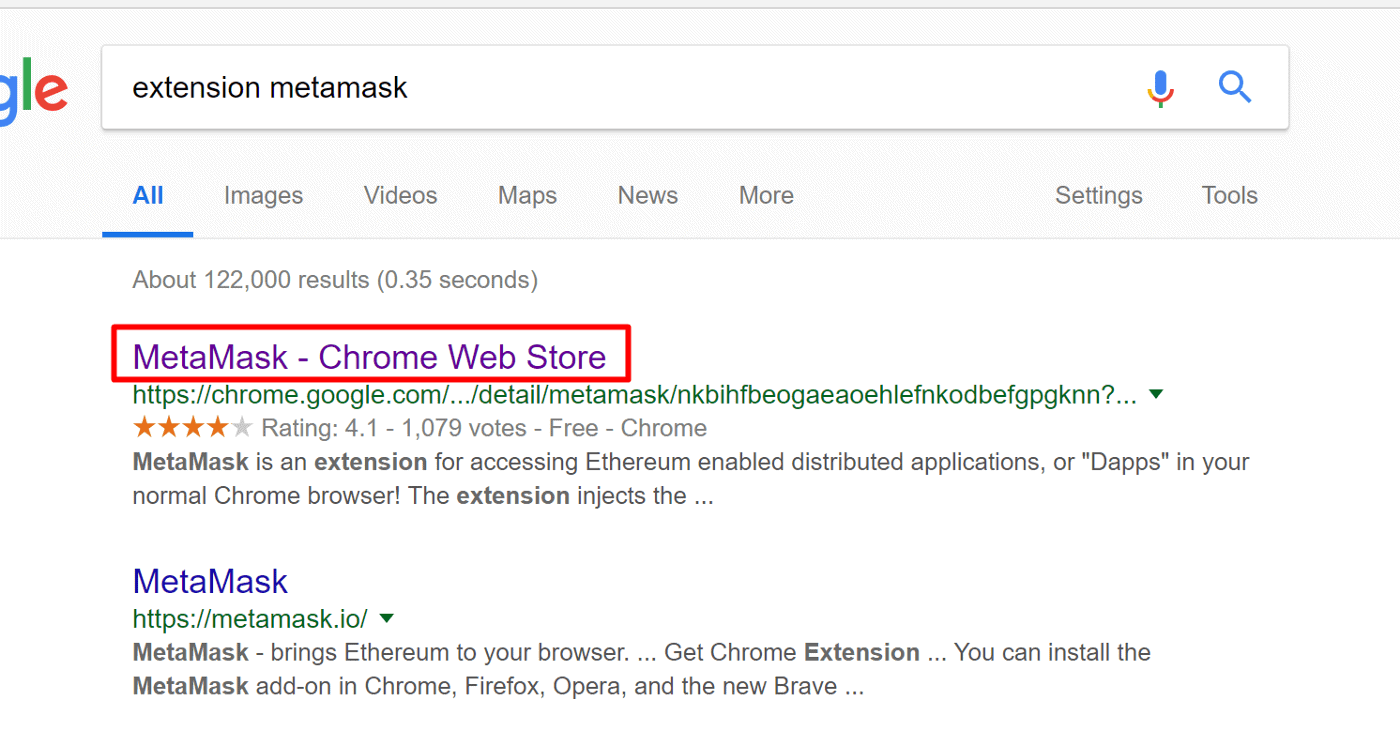The height and width of the screenshot is (730, 1400).
Task: Click the https://metamask.io/ green URL
Action: pyautogui.click(x=250, y=618)
